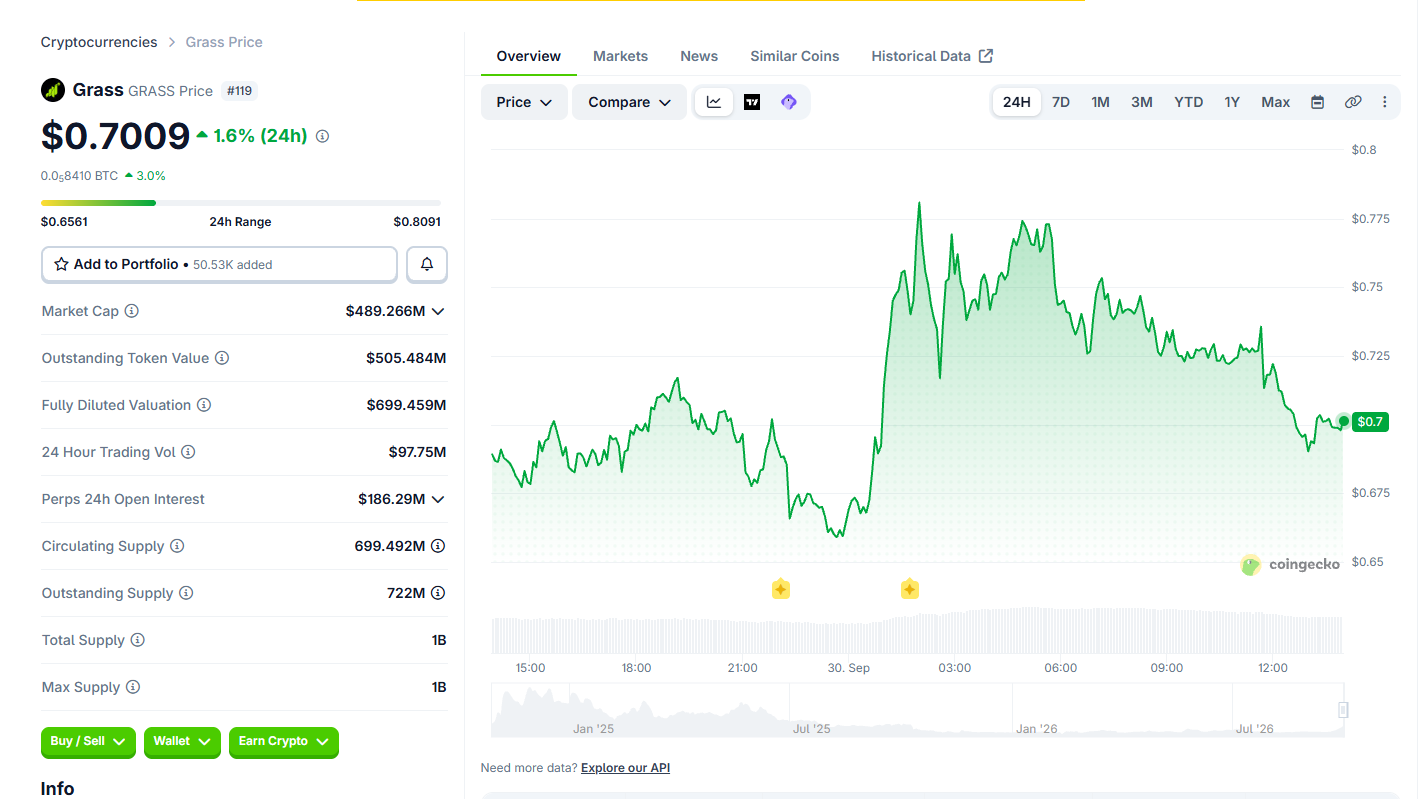Show Outstanding Token Value info icon

pyautogui.click(x=222, y=358)
